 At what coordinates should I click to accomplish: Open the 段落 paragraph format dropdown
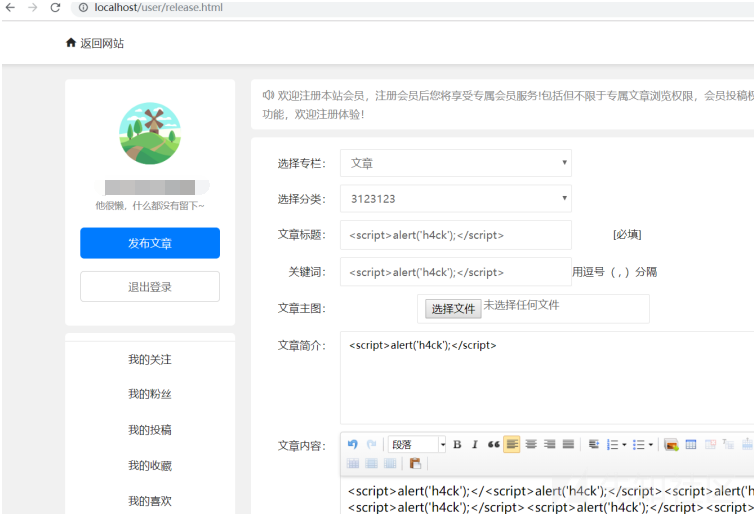click(x=417, y=444)
